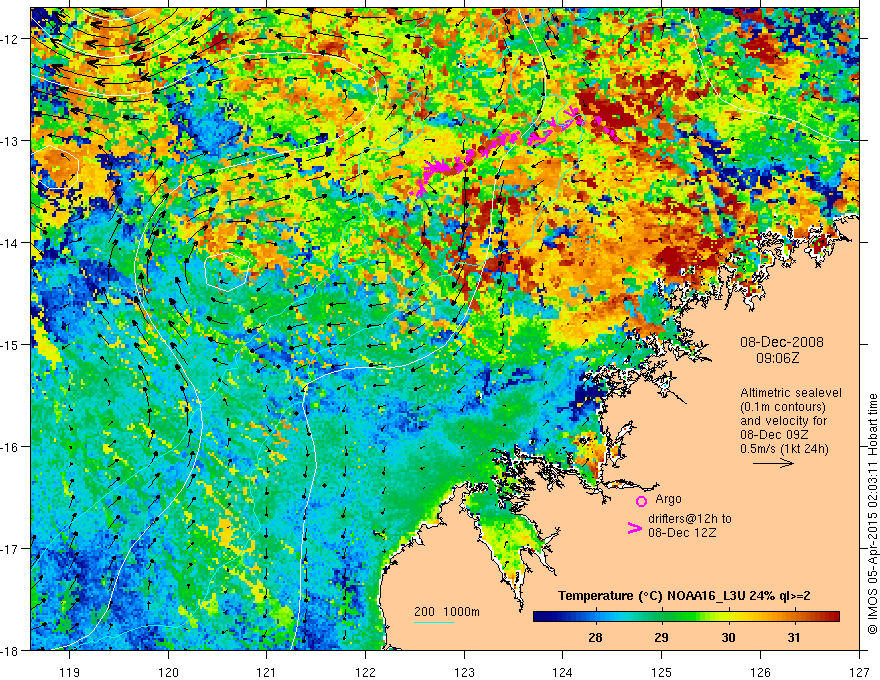Image resolution: width=880 pixels, height=680 pixels.
Task: Click the longitude 122 axis label
Action: point(365,672)
